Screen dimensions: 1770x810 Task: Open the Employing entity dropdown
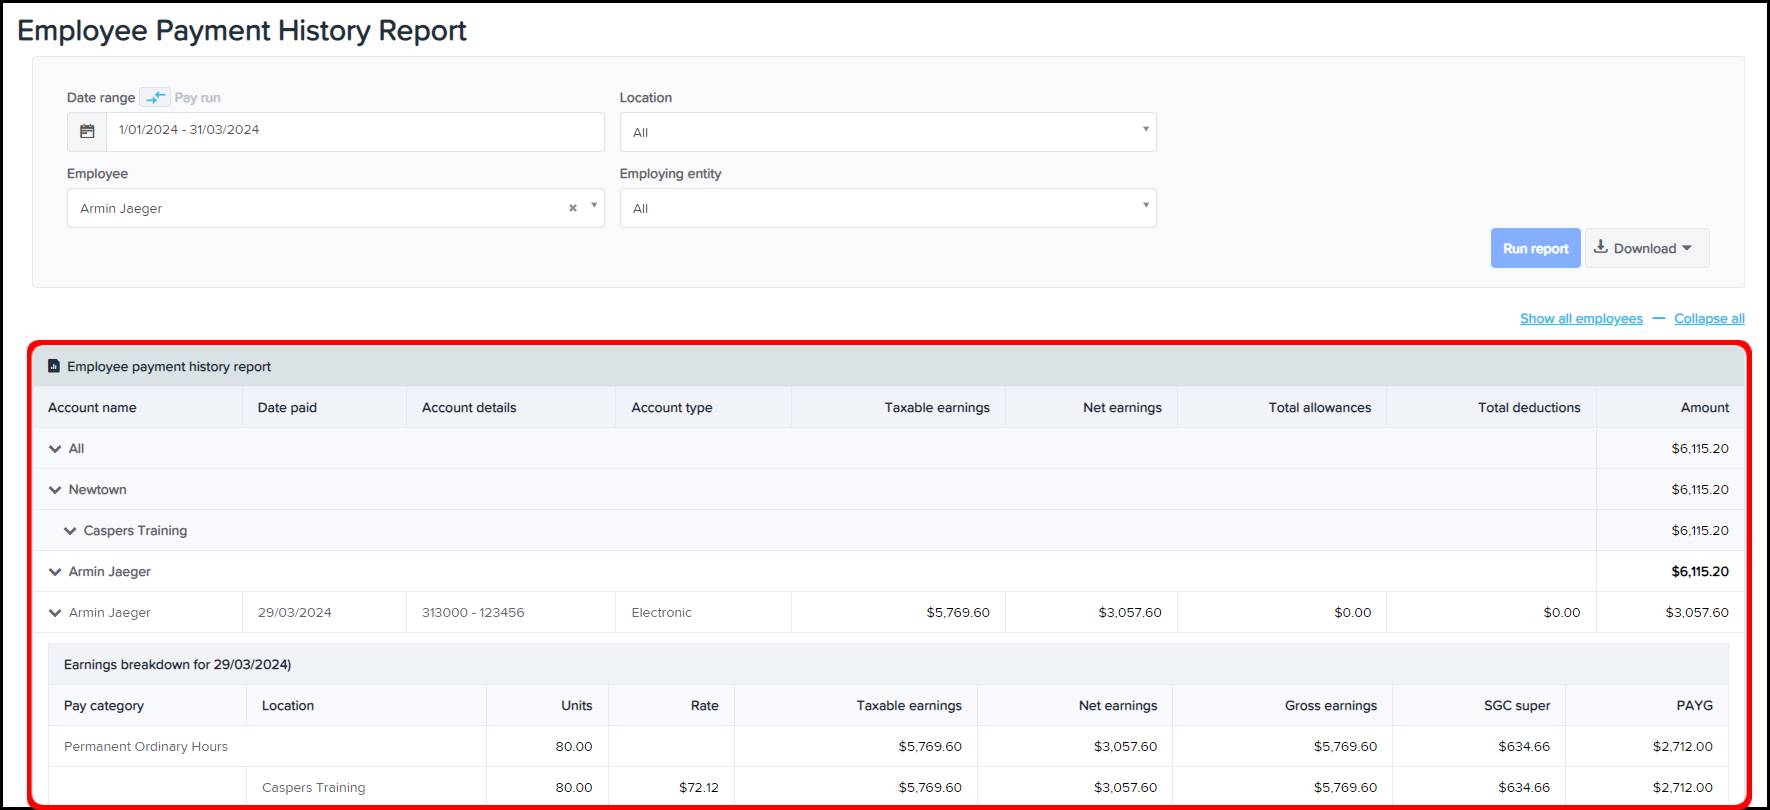(x=887, y=208)
